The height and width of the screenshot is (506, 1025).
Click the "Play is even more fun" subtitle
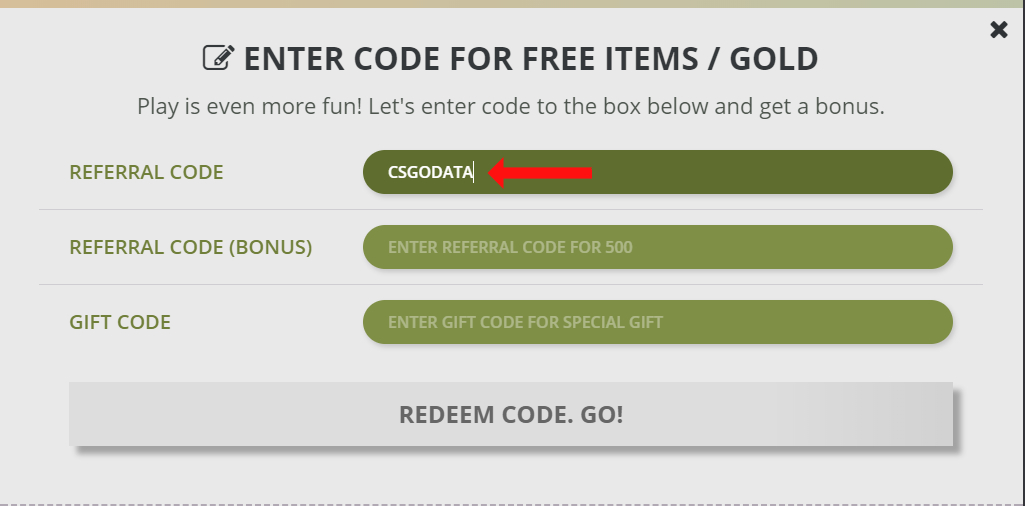click(x=510, y=106)
